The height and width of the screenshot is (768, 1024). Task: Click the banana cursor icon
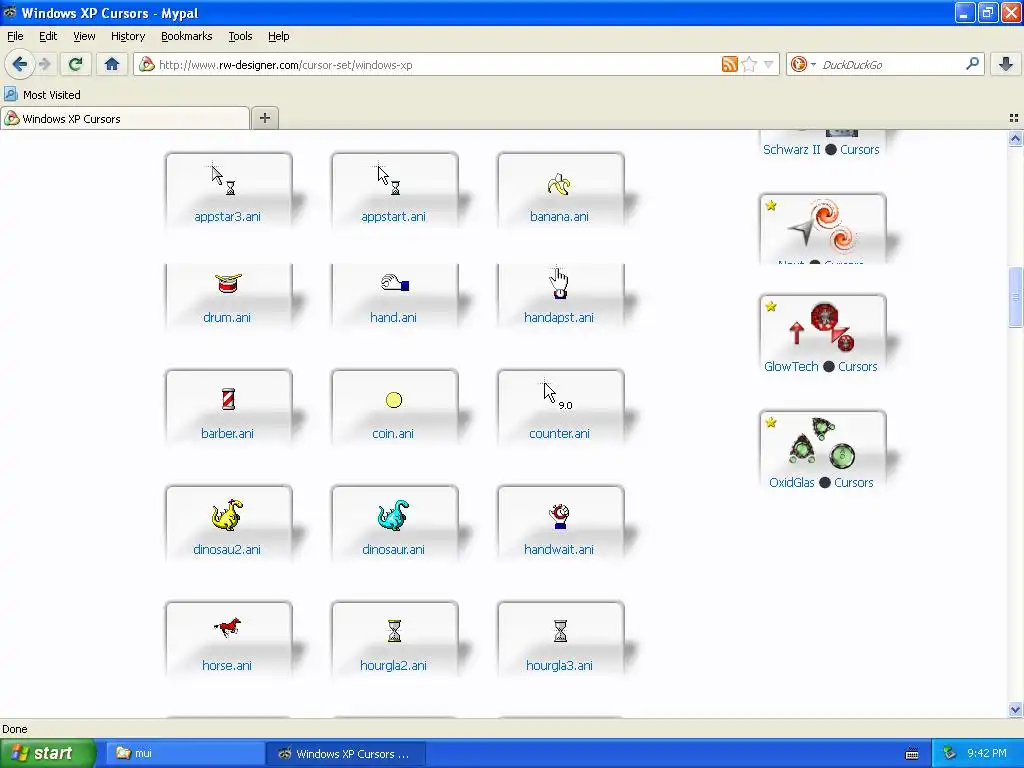[559, 185]
